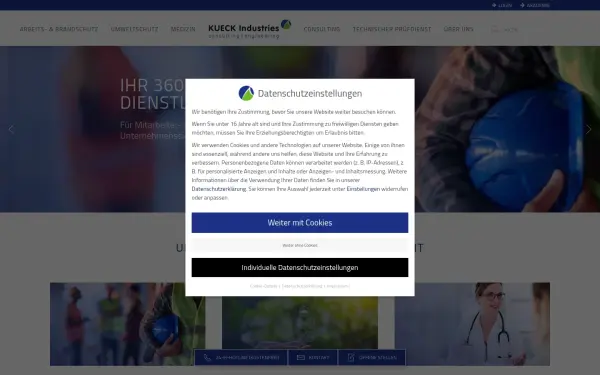Accept cookies via Weiter mit Cookies
This screenshot has width=600, height=375.
point(300,223)
